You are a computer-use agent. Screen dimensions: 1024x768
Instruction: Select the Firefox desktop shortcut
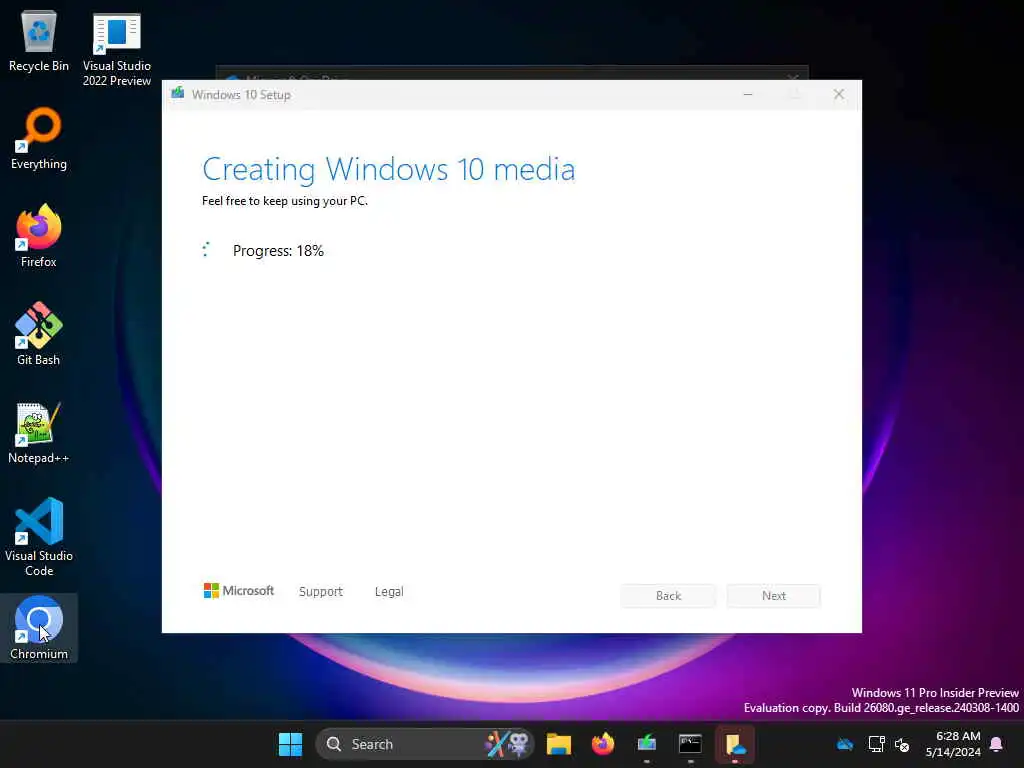click(39, 236)
